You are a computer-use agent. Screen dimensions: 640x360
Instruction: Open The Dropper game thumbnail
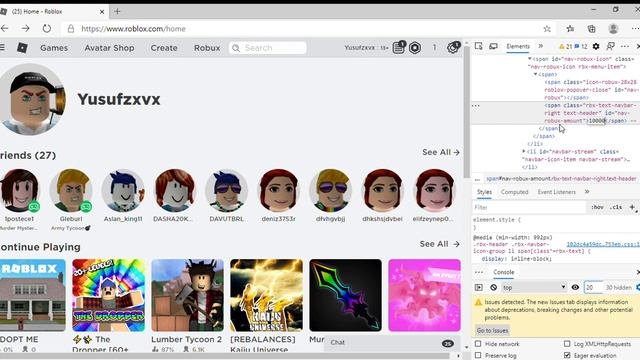coord(109,295)
